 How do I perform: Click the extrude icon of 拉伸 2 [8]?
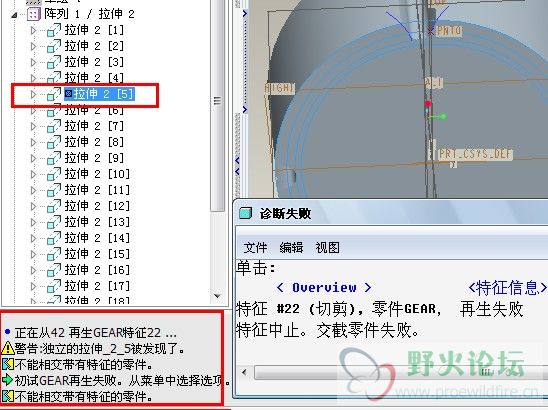(54, 142)
